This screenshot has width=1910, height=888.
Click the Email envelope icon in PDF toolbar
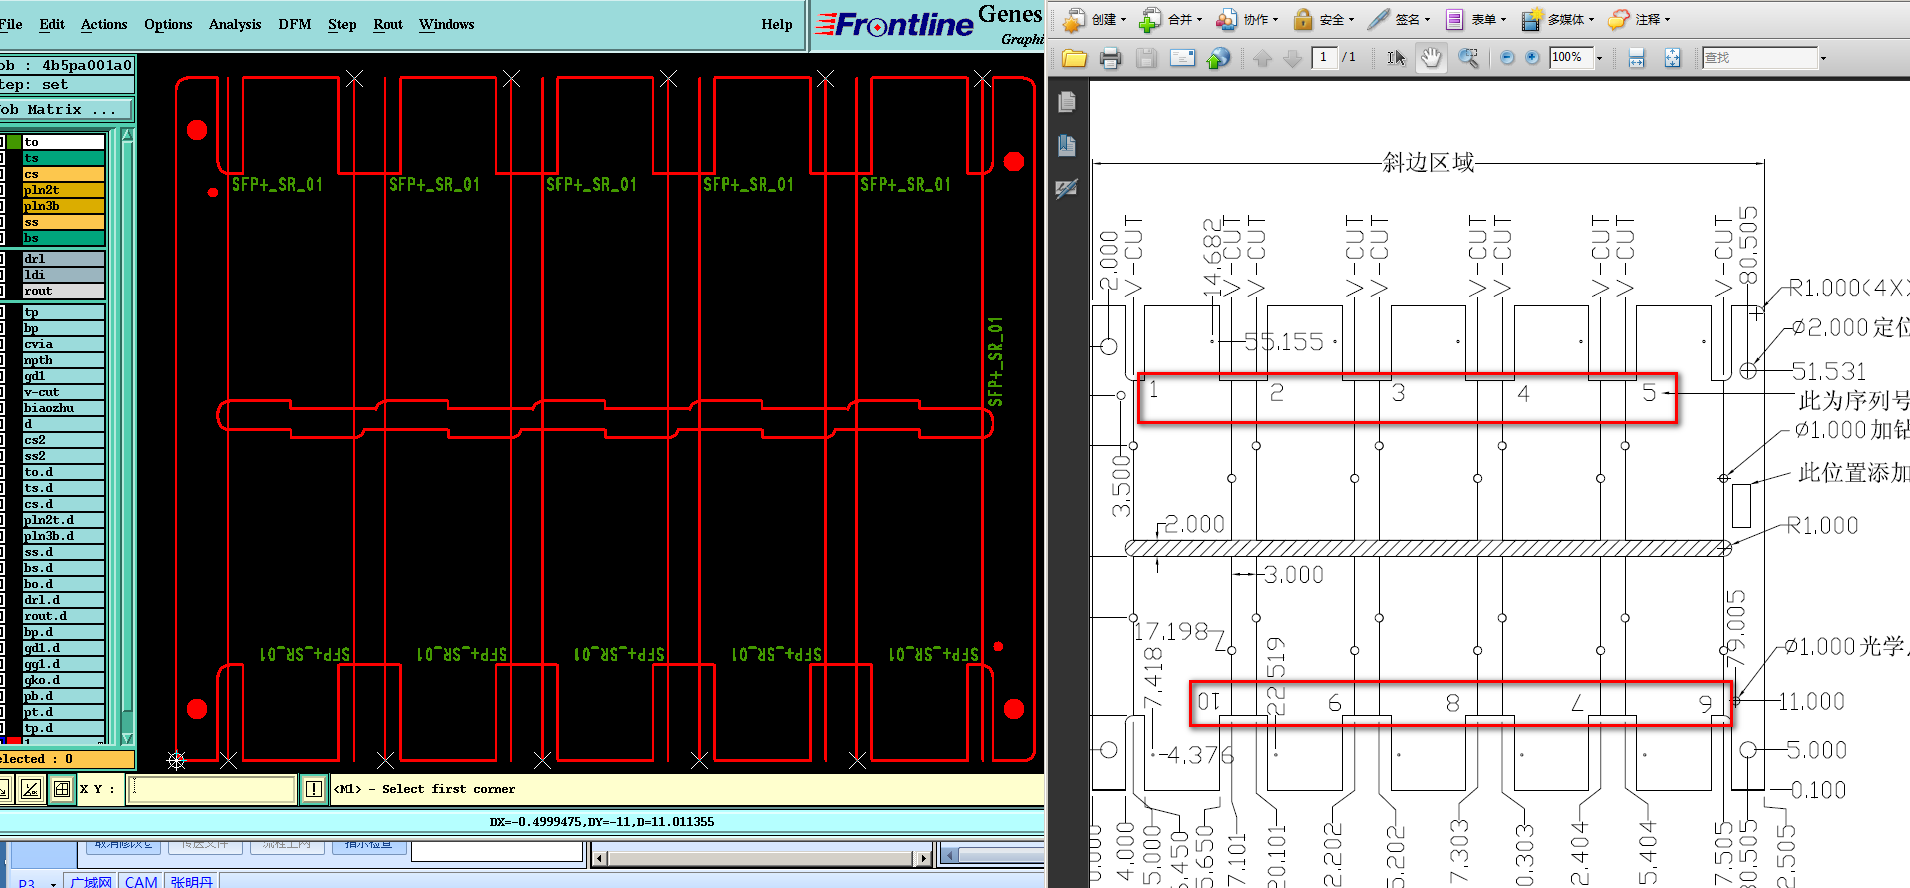[x=1183, y=58]
